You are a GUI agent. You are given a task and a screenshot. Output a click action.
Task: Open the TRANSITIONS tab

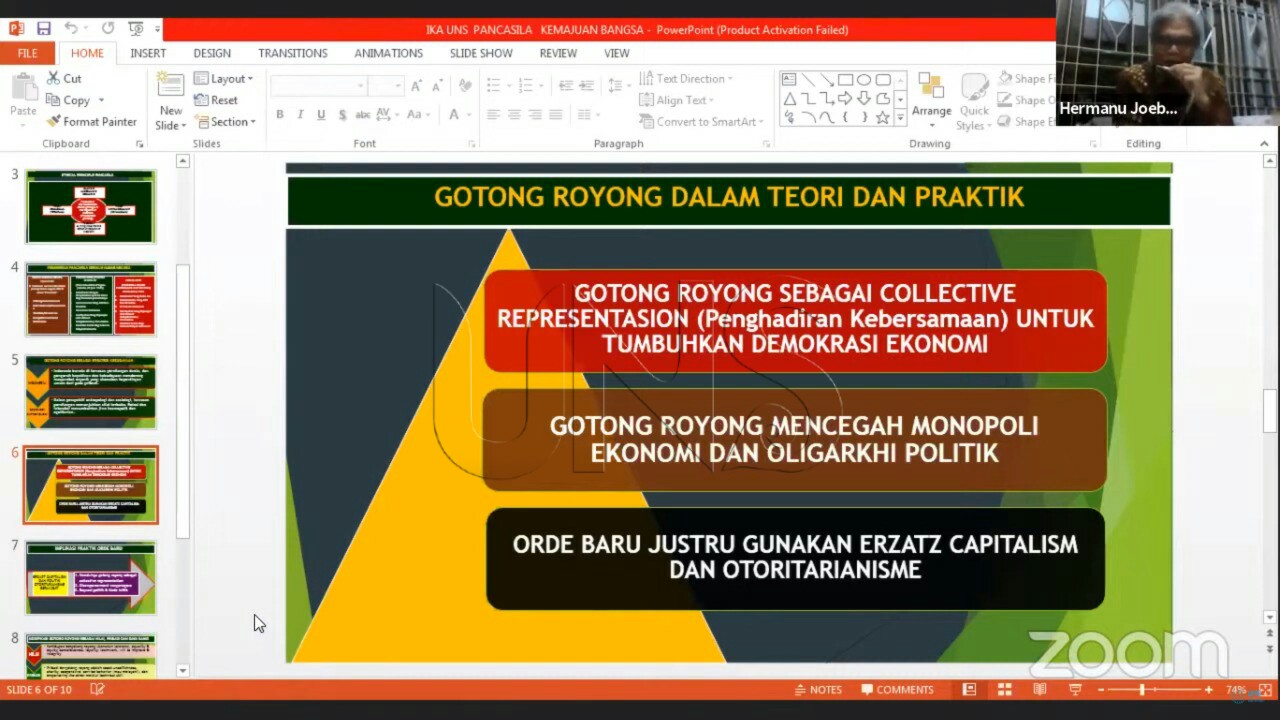tap(293, 53)
